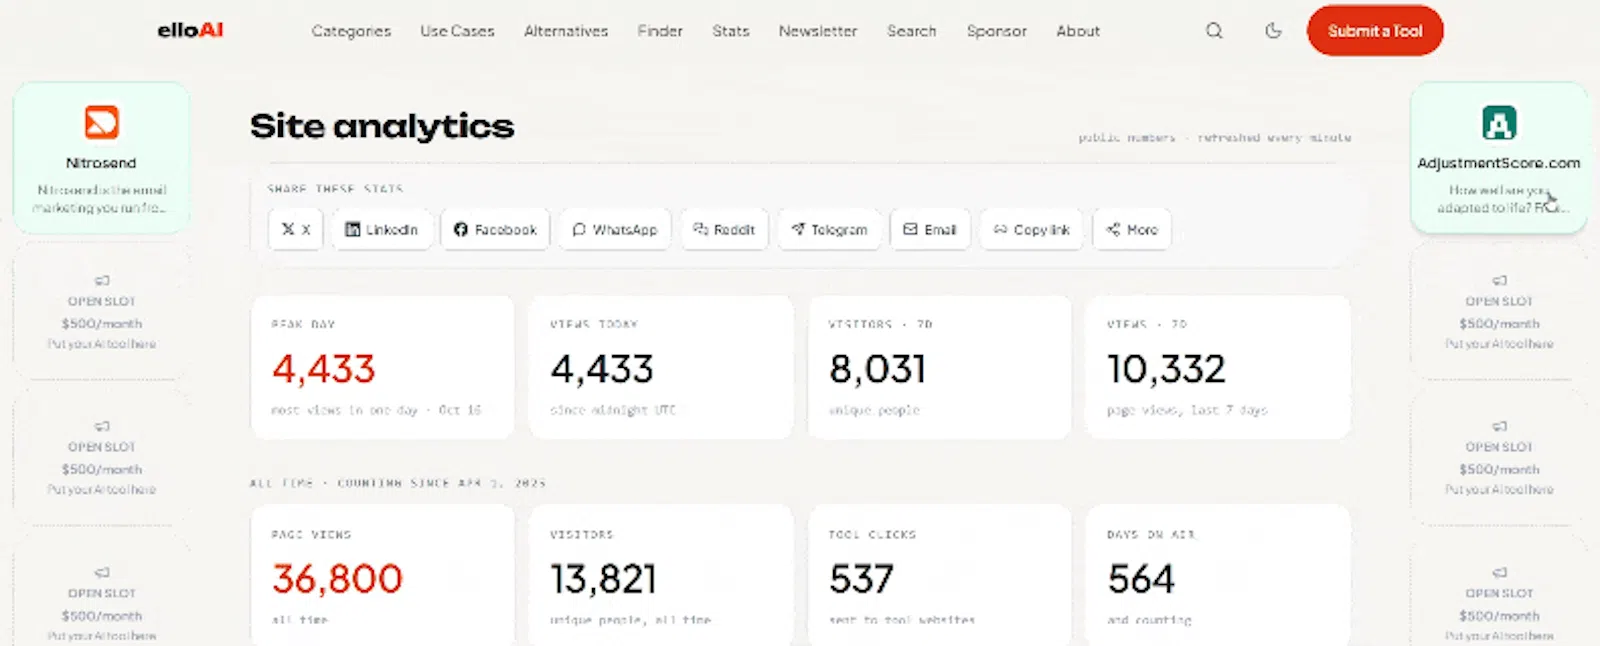Copy link to stats page

click(1031, 230)
